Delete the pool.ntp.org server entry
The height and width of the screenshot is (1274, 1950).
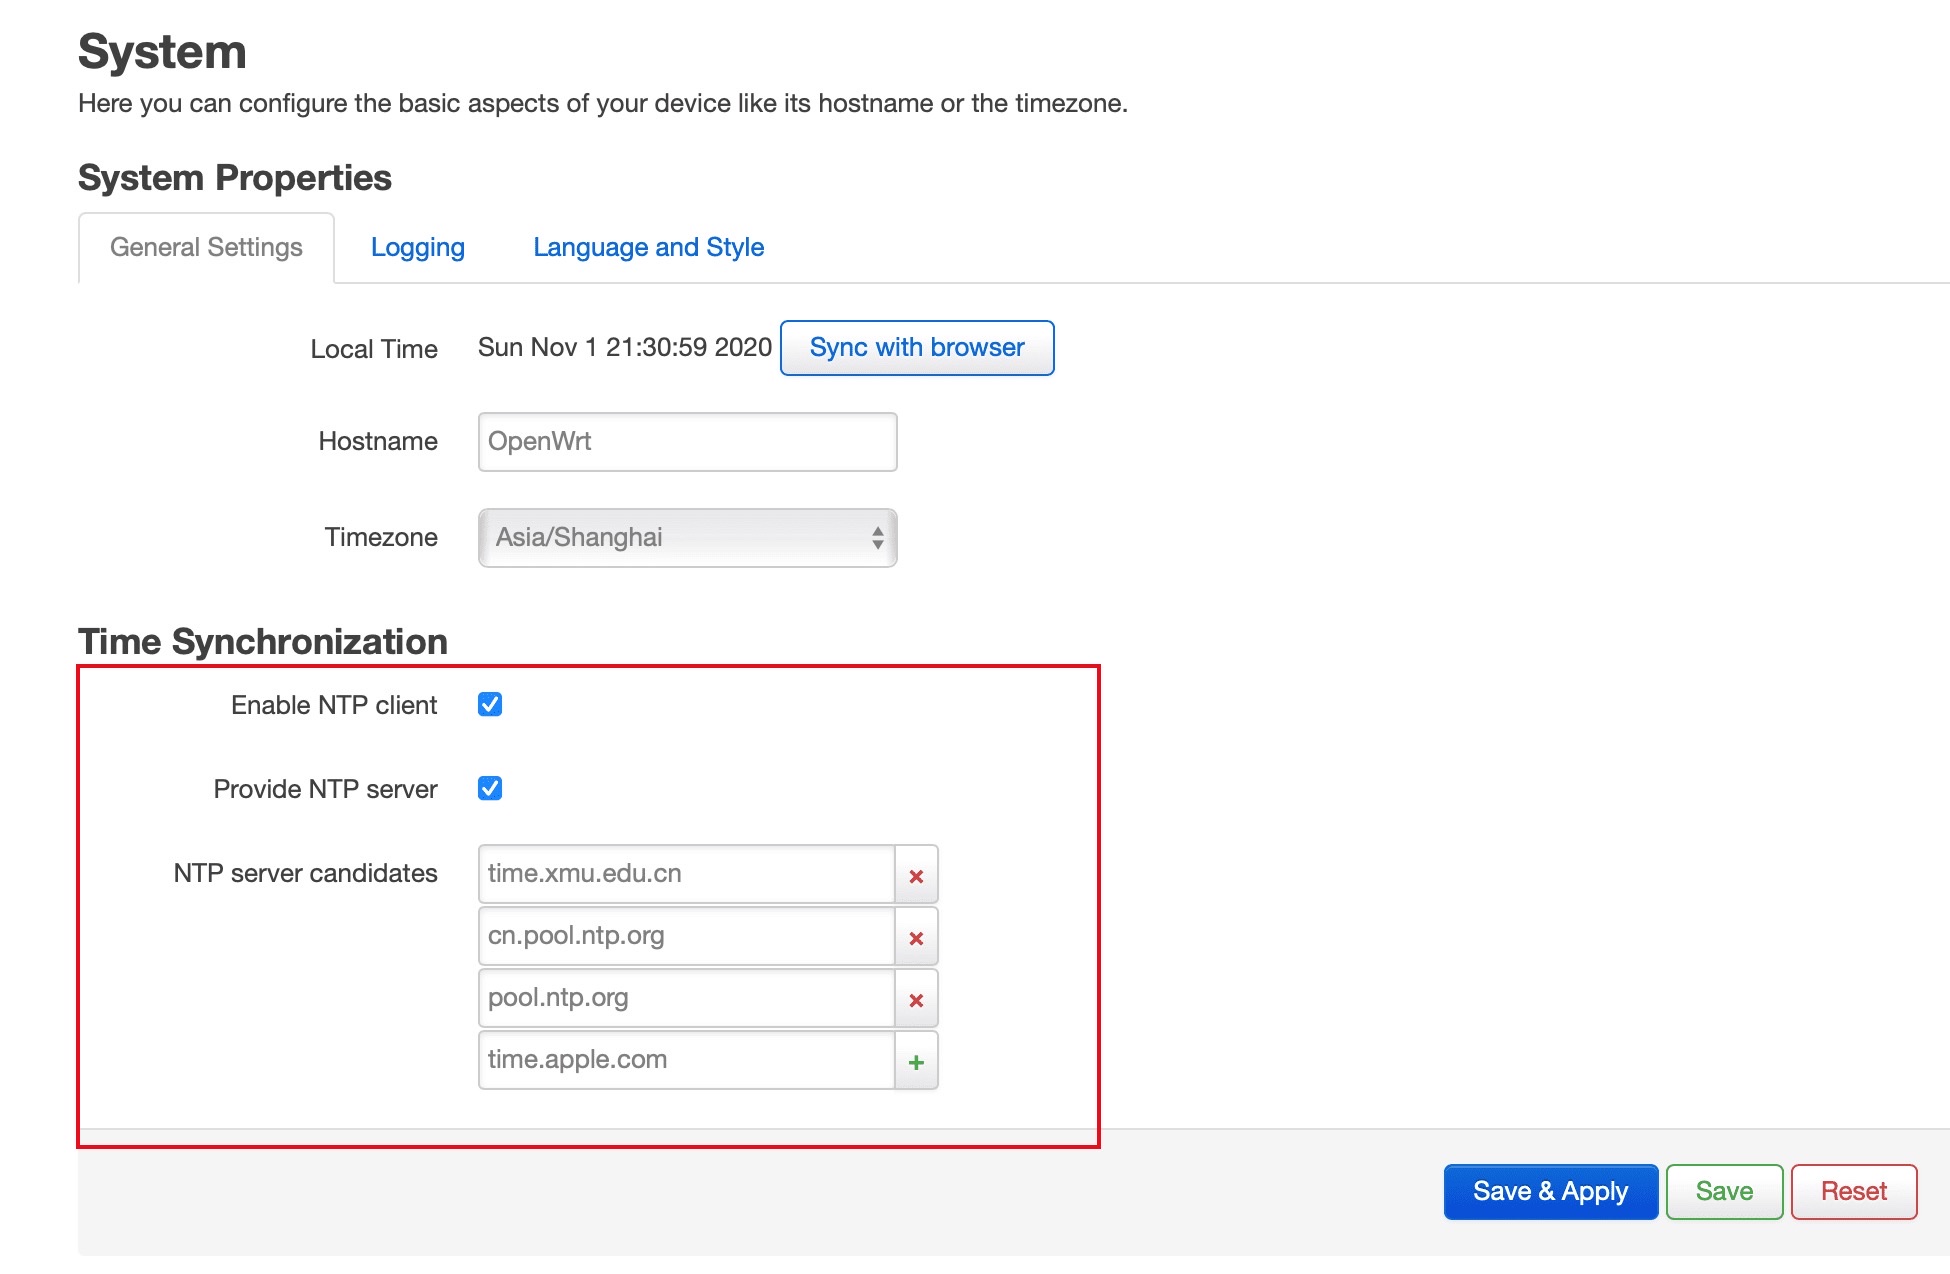coord(916,999)
